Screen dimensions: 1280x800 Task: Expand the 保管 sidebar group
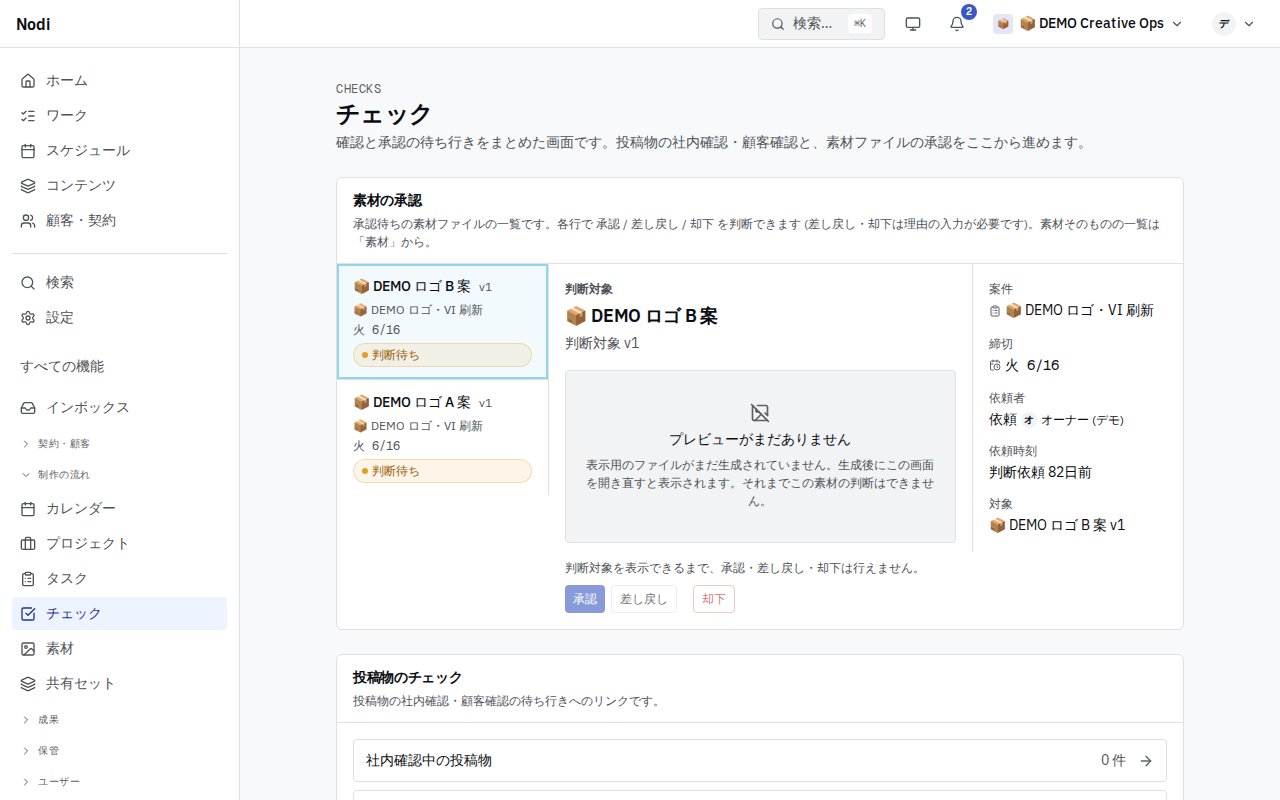click(x=119, y=750)
